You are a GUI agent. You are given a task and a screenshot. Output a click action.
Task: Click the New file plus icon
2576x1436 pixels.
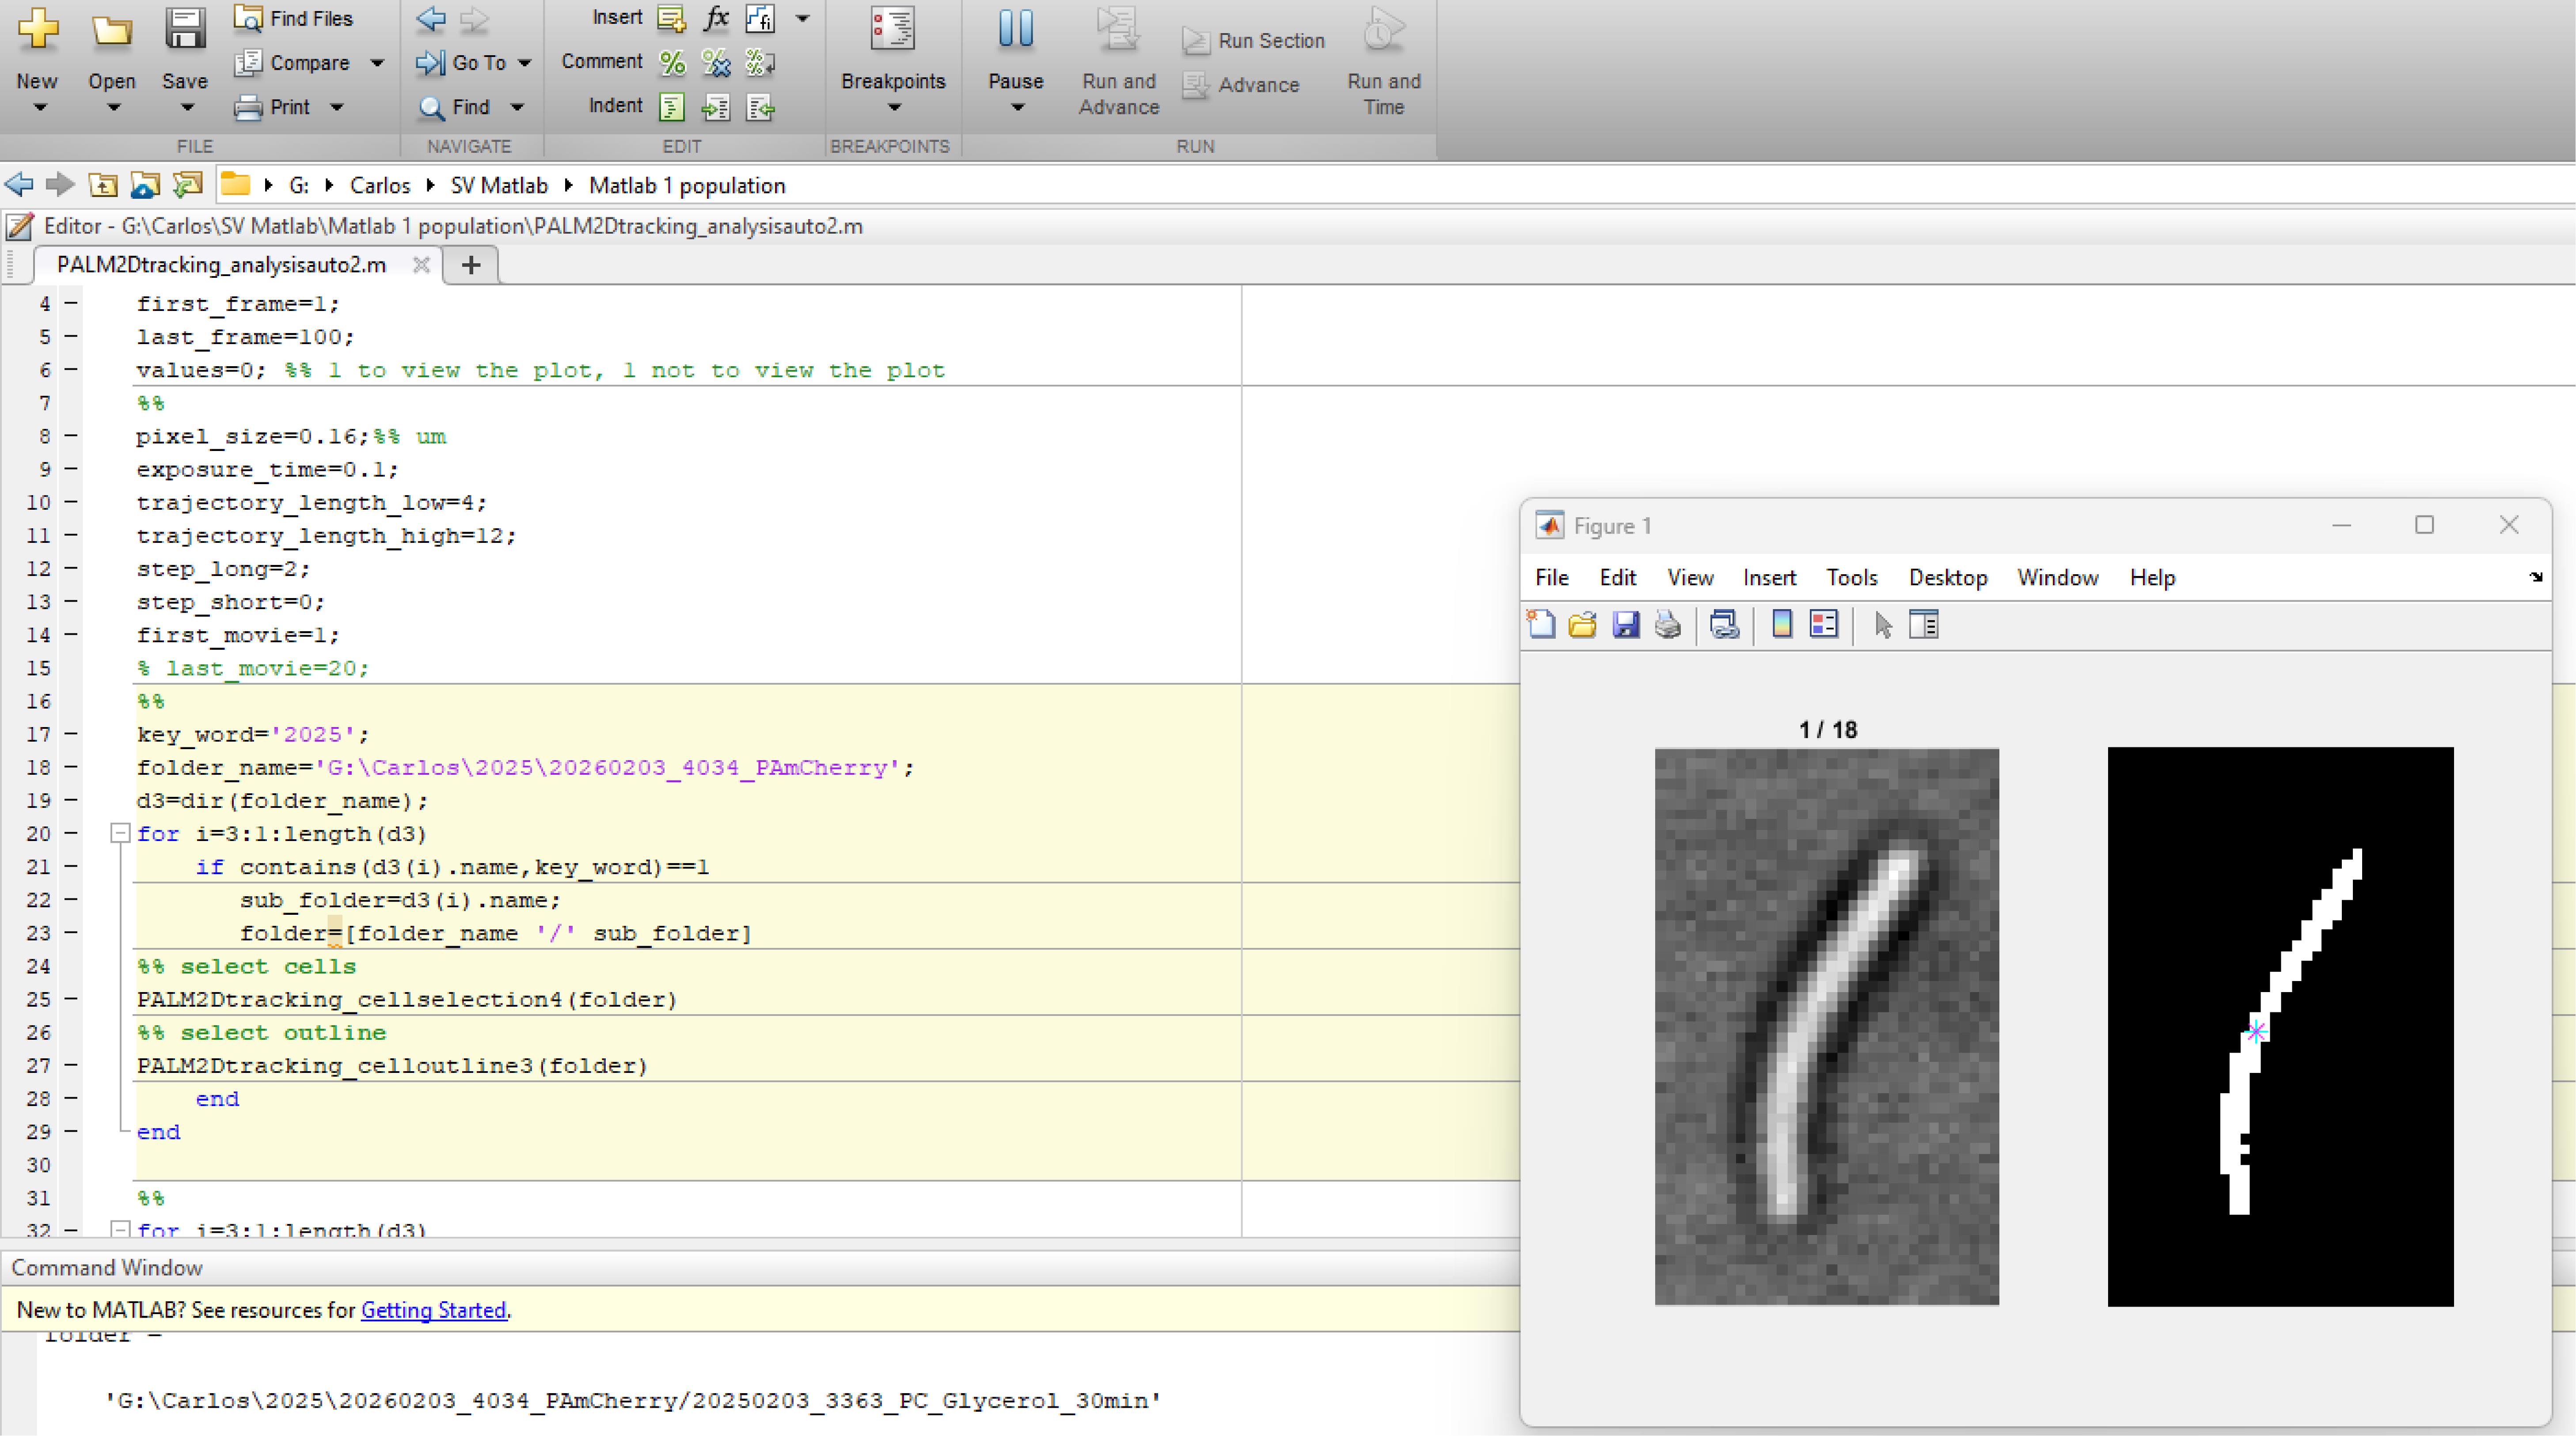click(x=38, y=29)
